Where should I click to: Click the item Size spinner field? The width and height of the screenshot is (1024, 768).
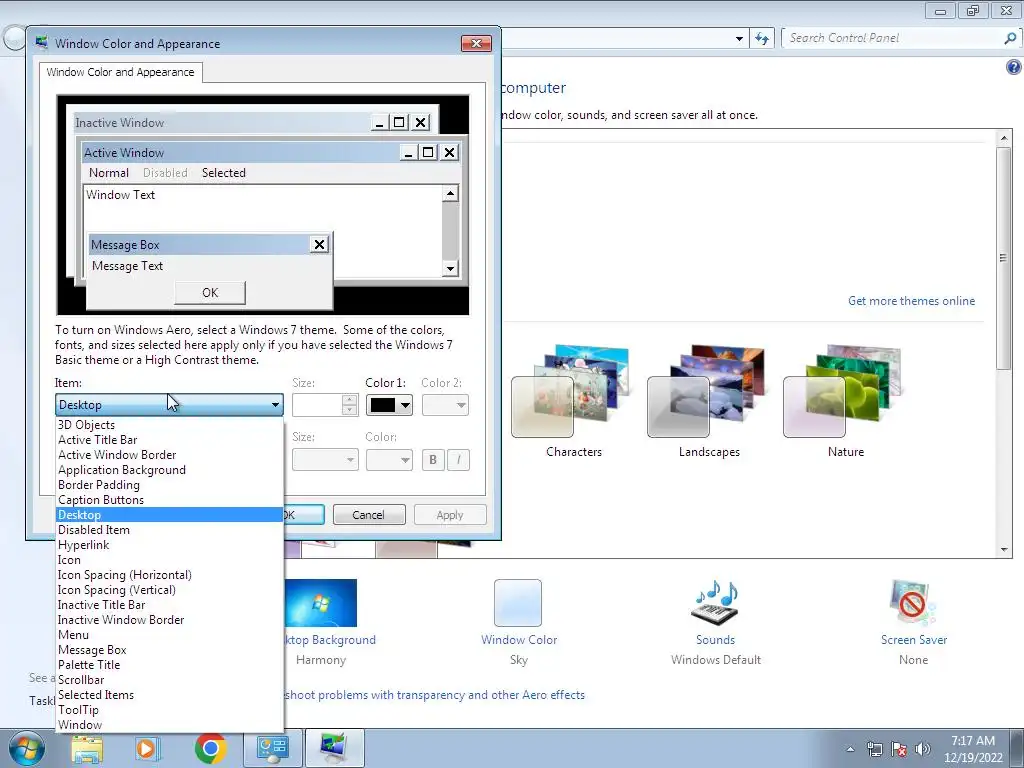(325, 405)
